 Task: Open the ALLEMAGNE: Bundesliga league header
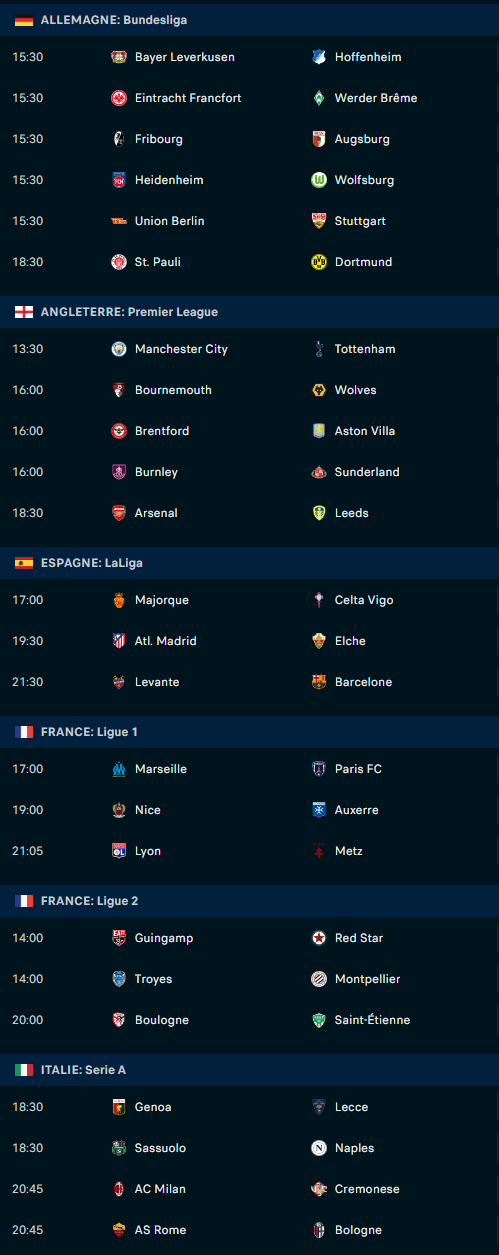click(x=250, y=20)
